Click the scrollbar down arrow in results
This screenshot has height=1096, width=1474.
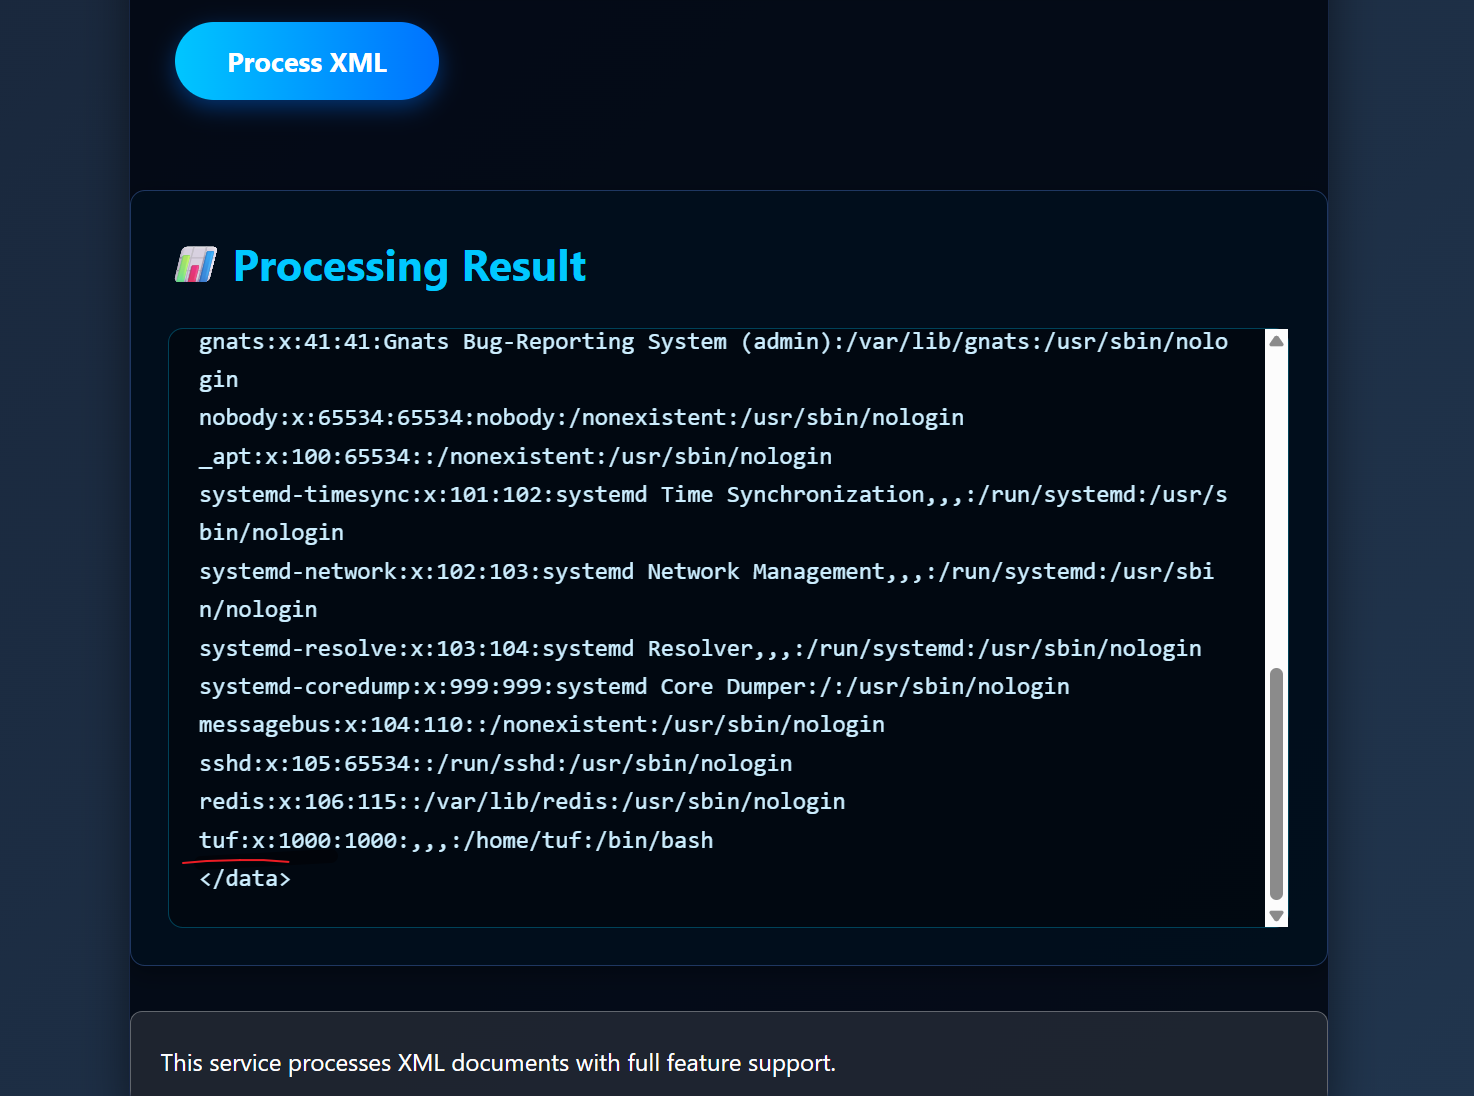pos(1276,915)
